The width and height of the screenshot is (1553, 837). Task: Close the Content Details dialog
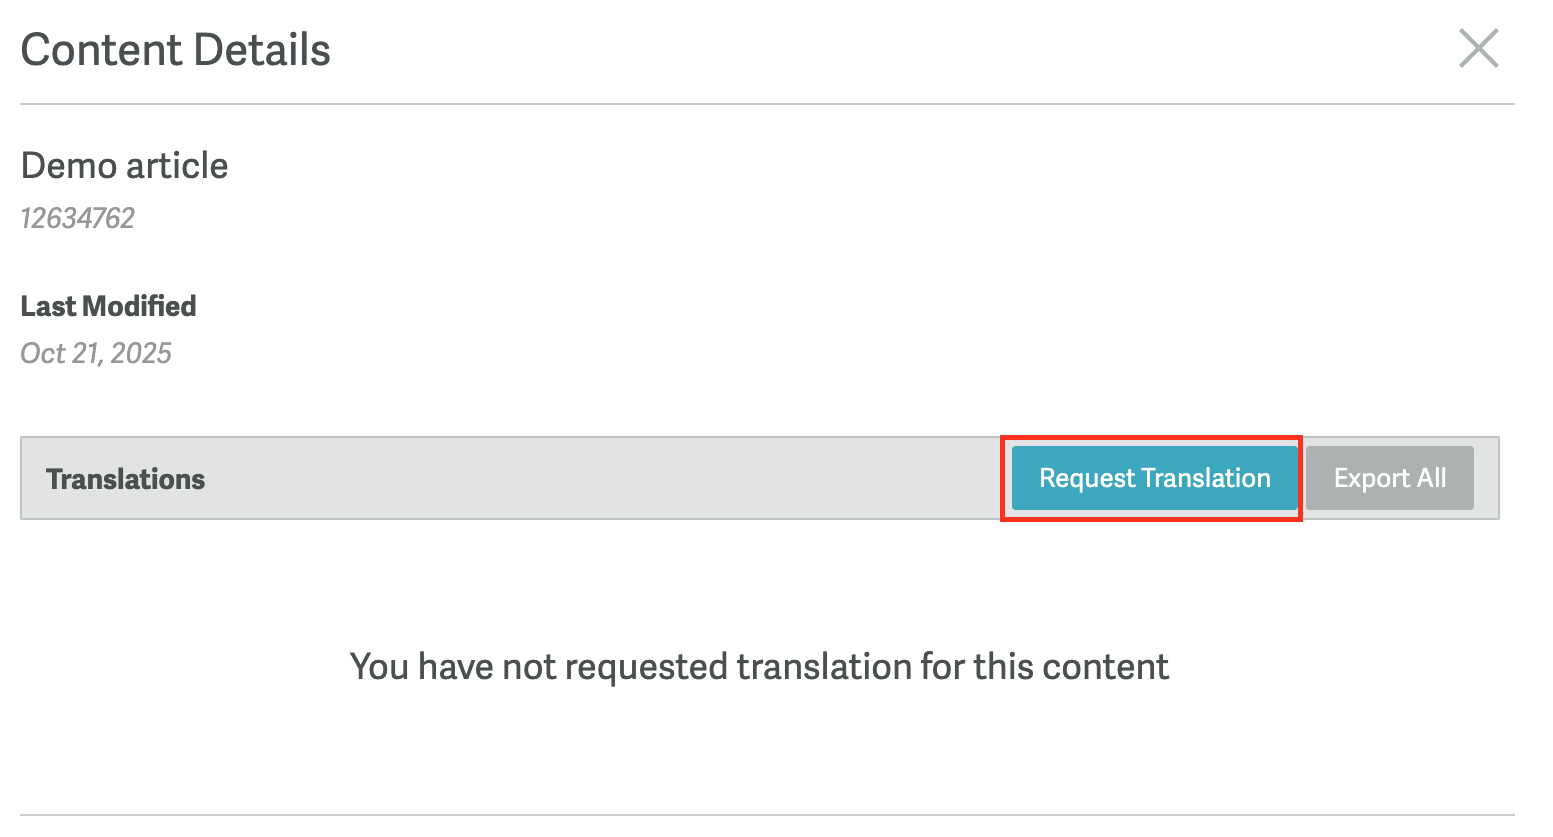pos(1478,48)
